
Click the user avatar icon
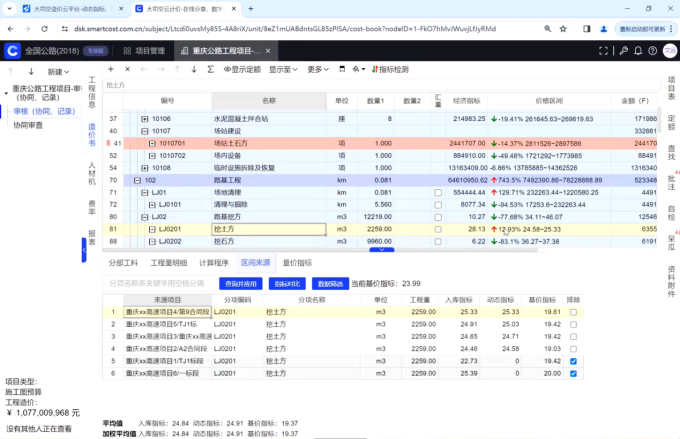(669, 50)
